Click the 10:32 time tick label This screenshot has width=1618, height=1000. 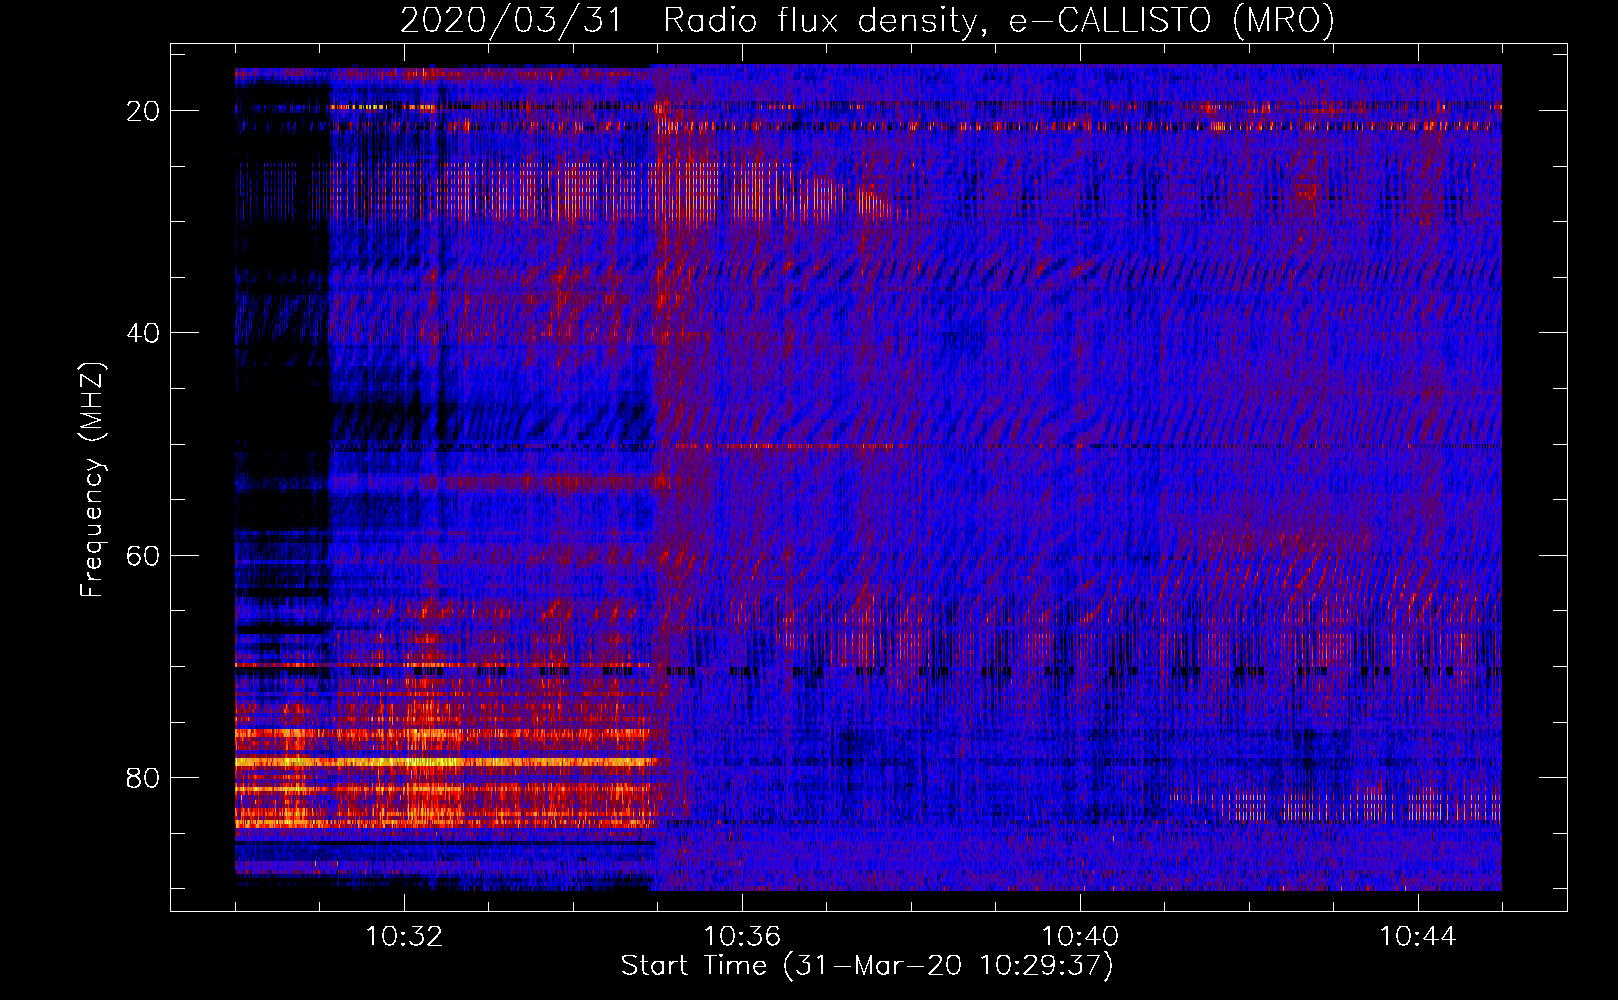pos(404,937)
